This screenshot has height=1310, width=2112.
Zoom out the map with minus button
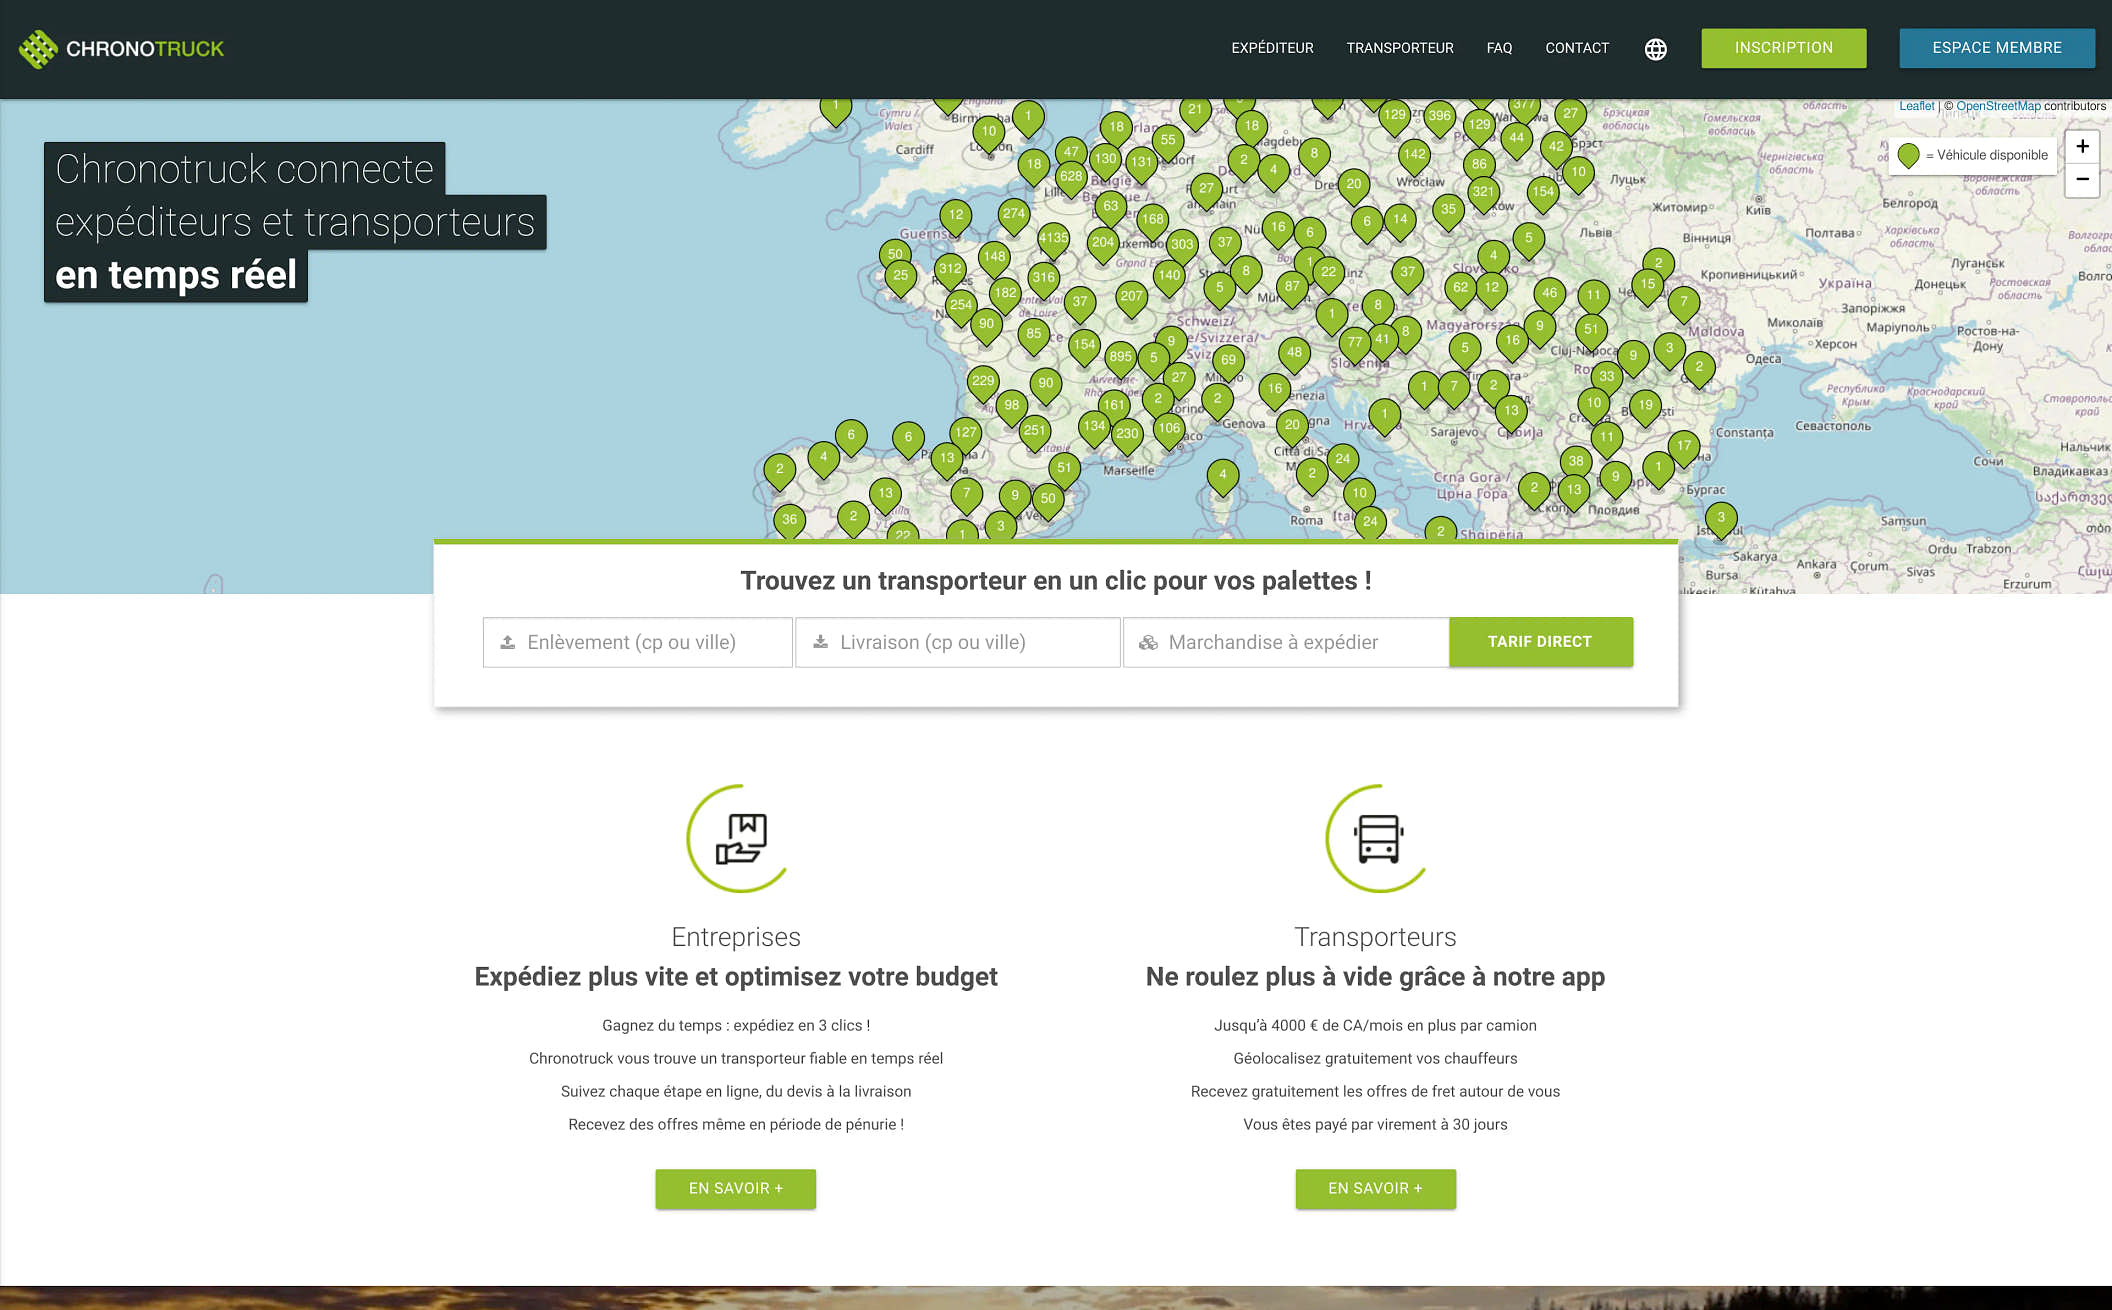[2082, 180]
